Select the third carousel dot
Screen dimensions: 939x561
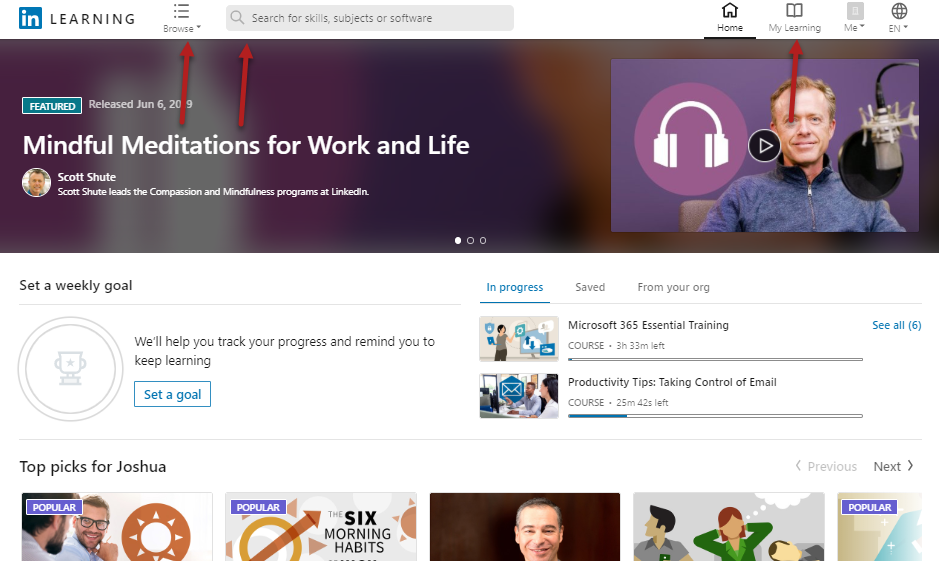(x=483, y=241)
